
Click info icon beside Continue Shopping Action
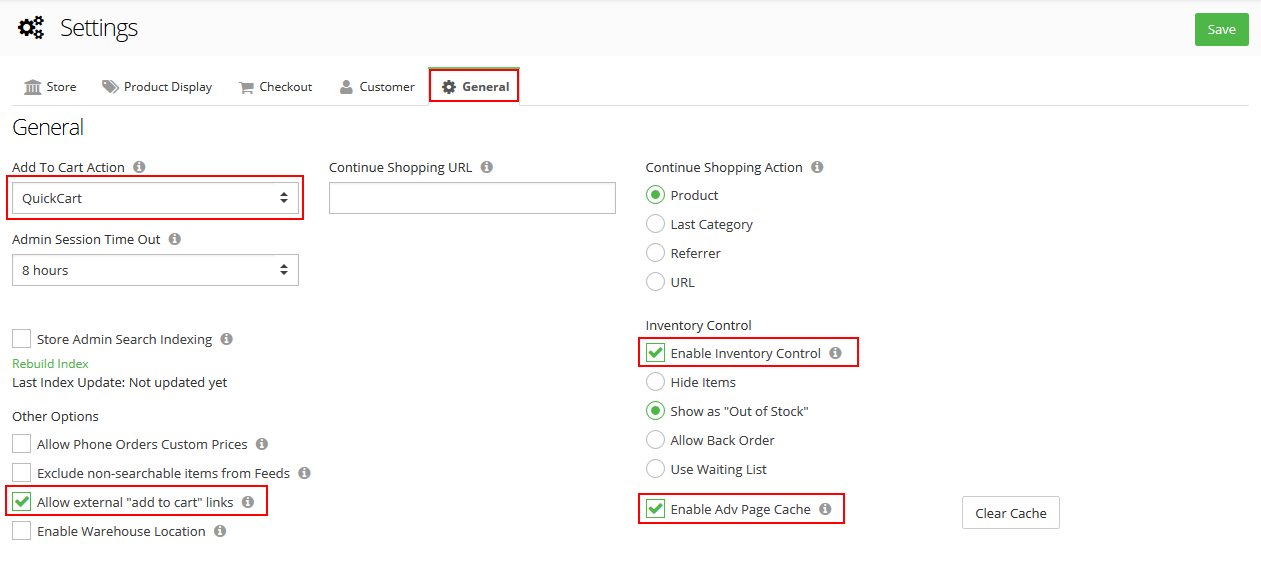(x=817, y=167)
